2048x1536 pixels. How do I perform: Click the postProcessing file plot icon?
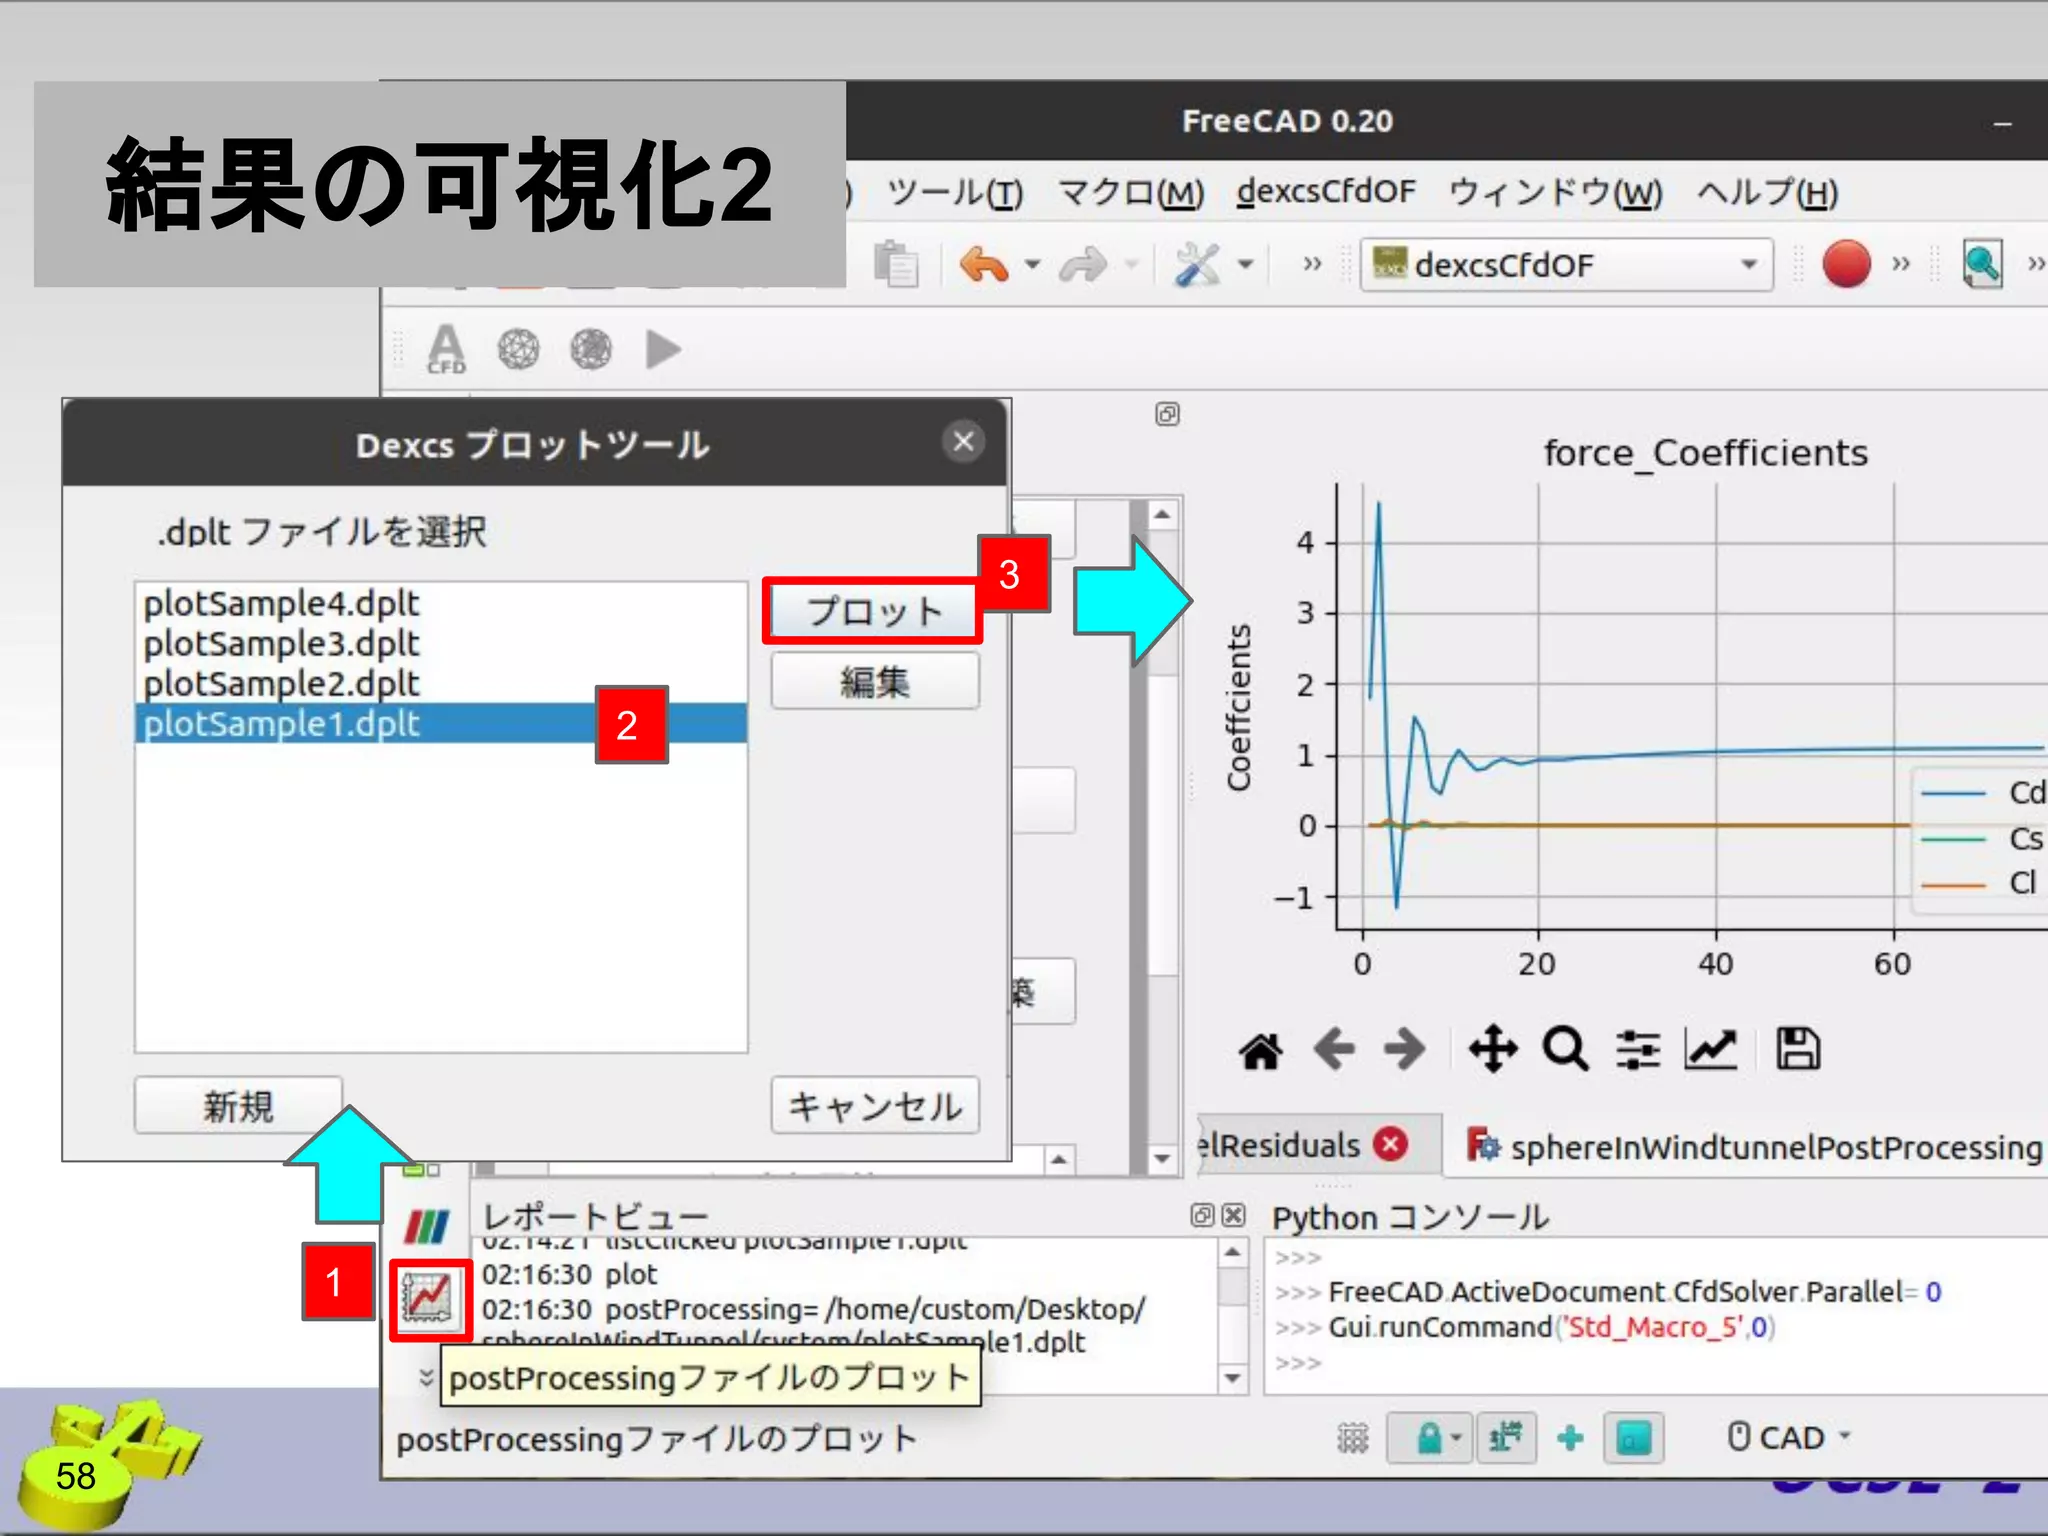point(427,1298)
